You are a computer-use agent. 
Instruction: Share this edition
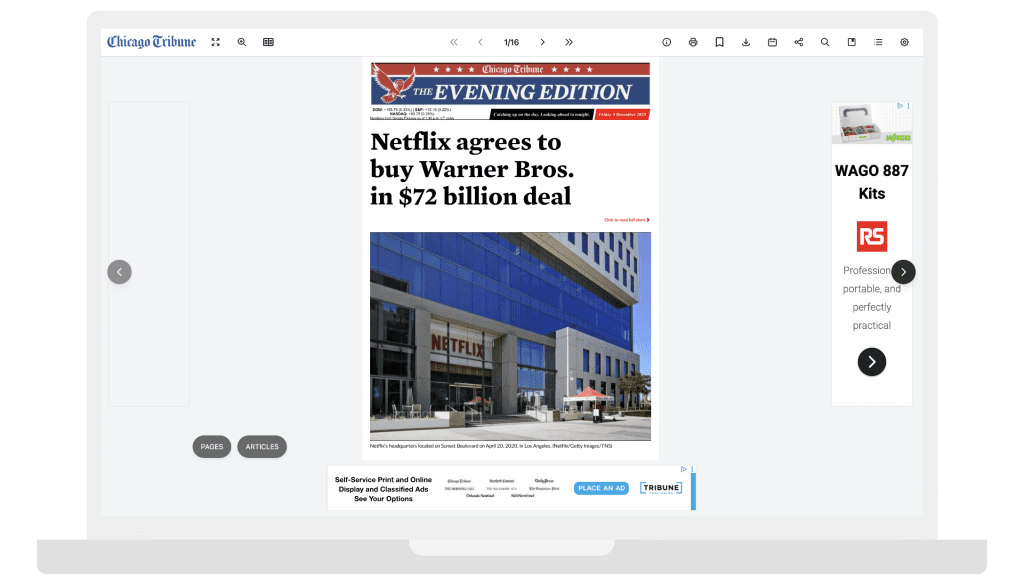[798, 42]
